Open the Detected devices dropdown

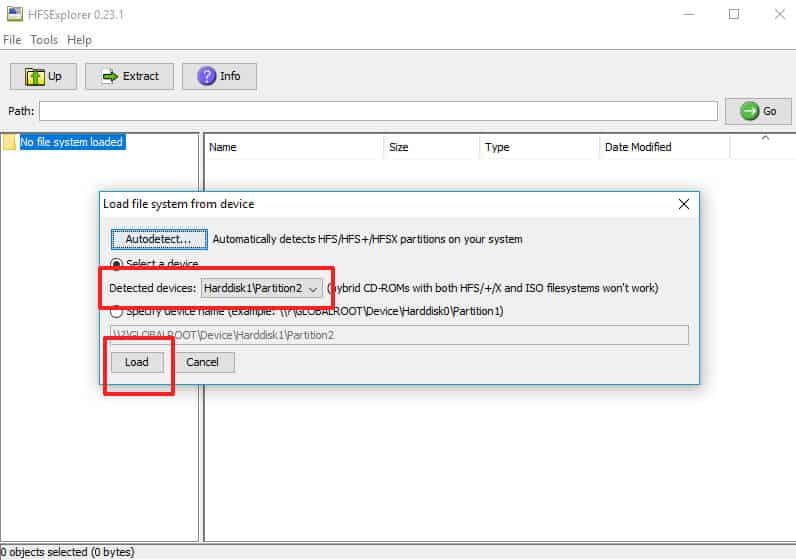click(261, 288)
